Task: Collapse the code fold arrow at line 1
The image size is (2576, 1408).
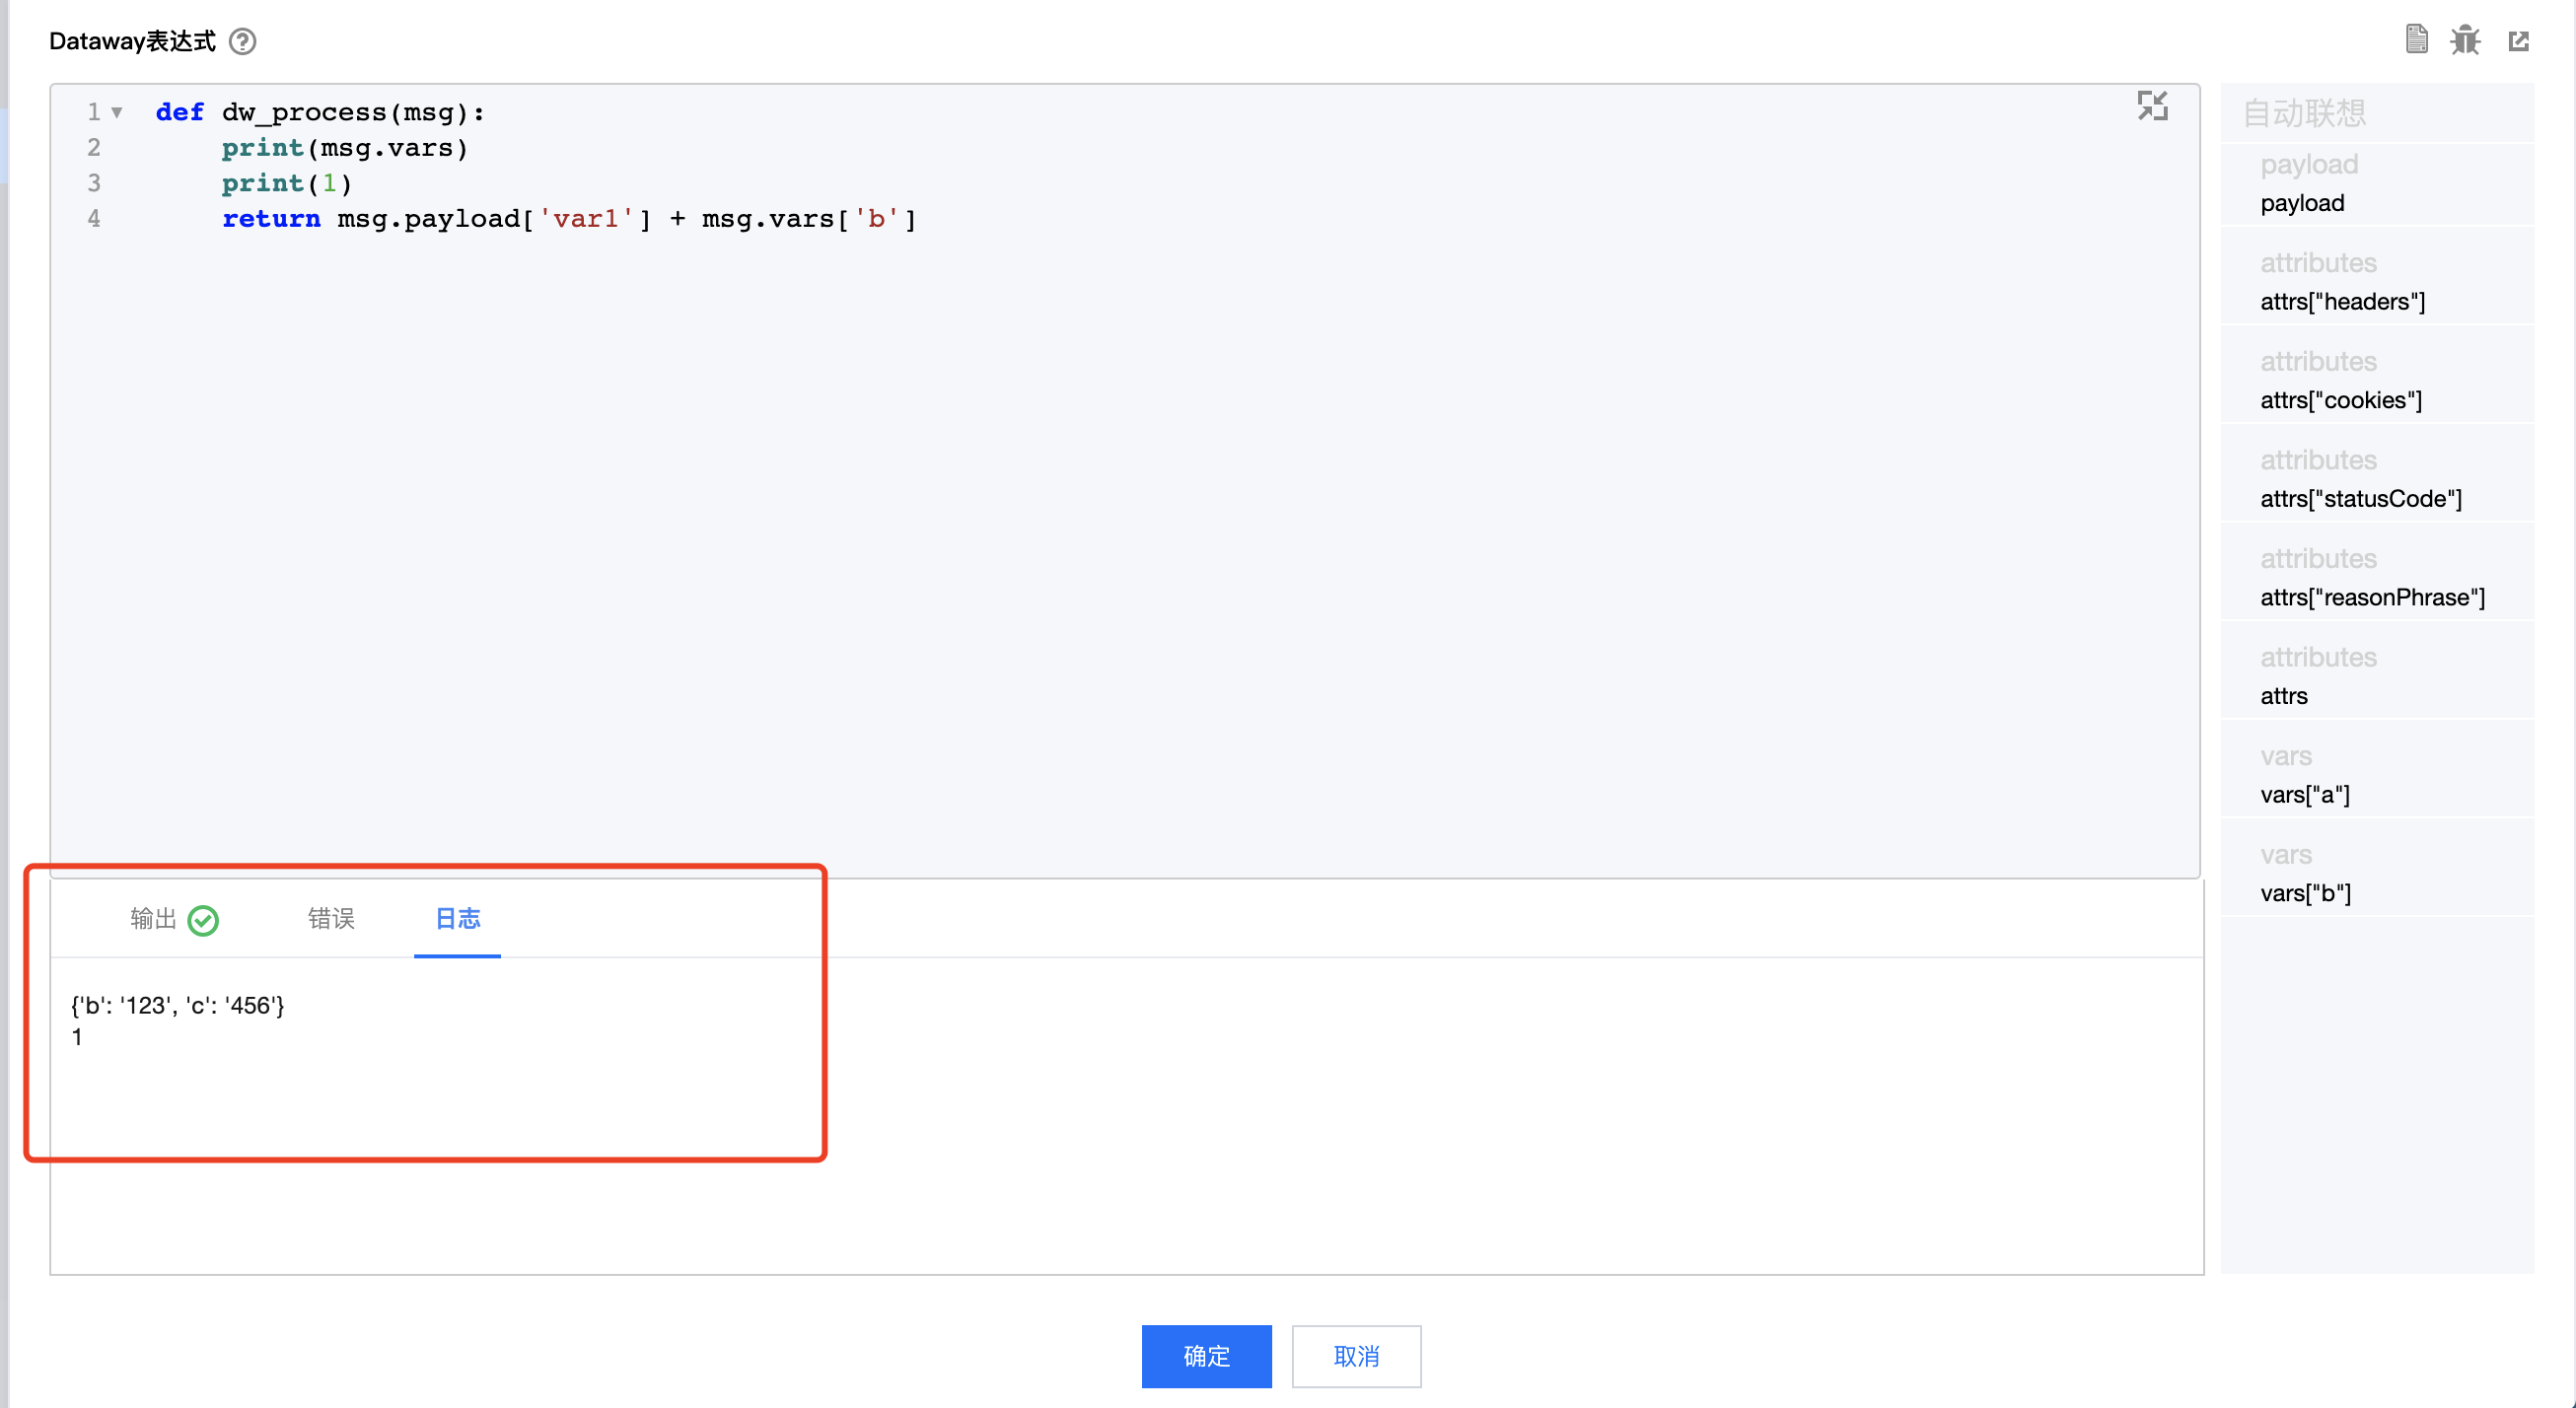Action: tap(117, 113)
